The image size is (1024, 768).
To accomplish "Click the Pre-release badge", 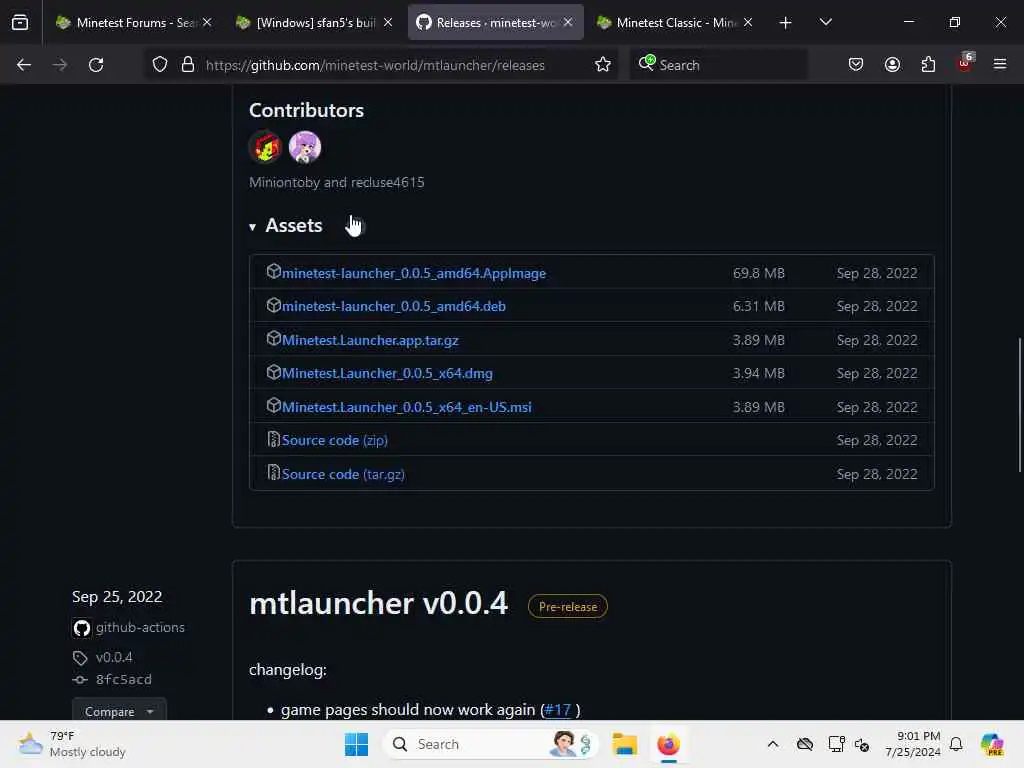I will 568,607.
